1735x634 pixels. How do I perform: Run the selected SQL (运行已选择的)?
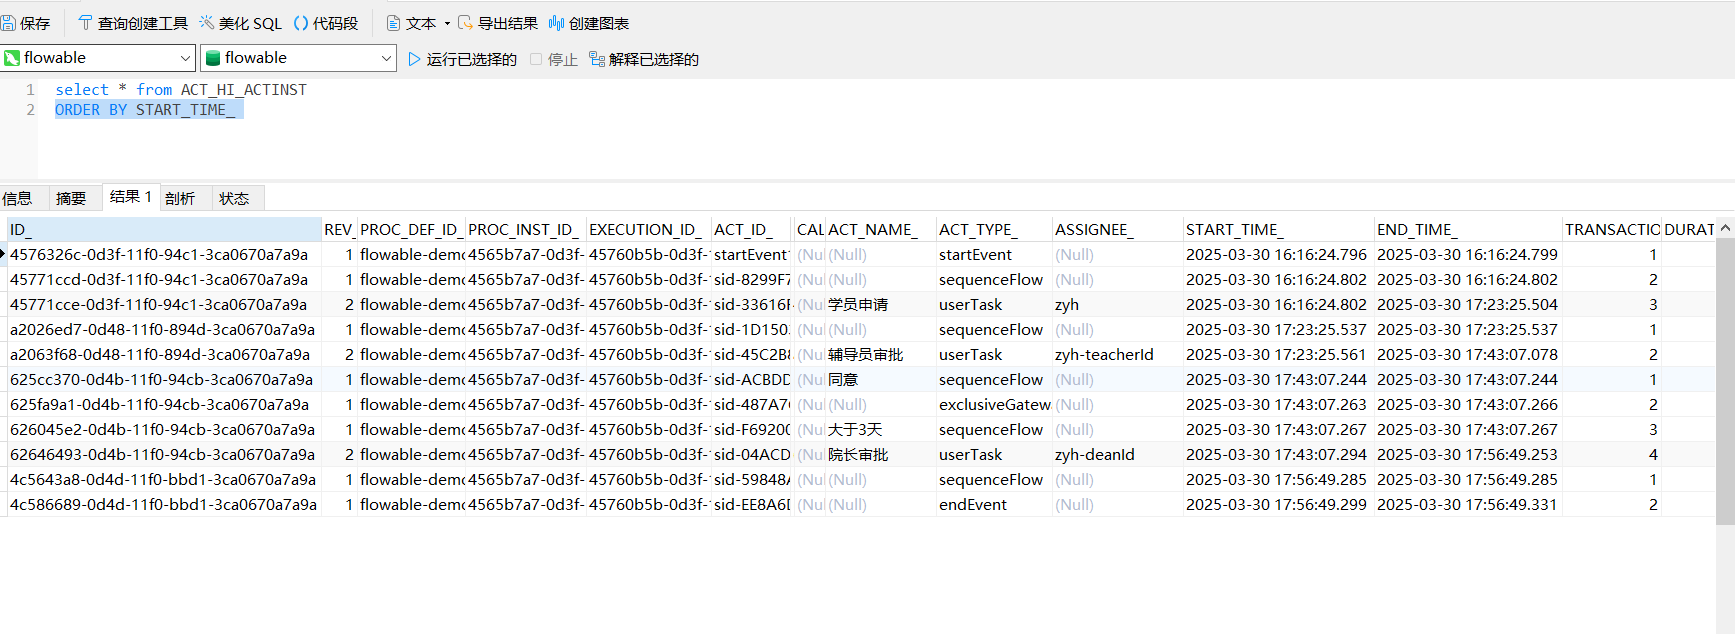(x=462, y=59)
